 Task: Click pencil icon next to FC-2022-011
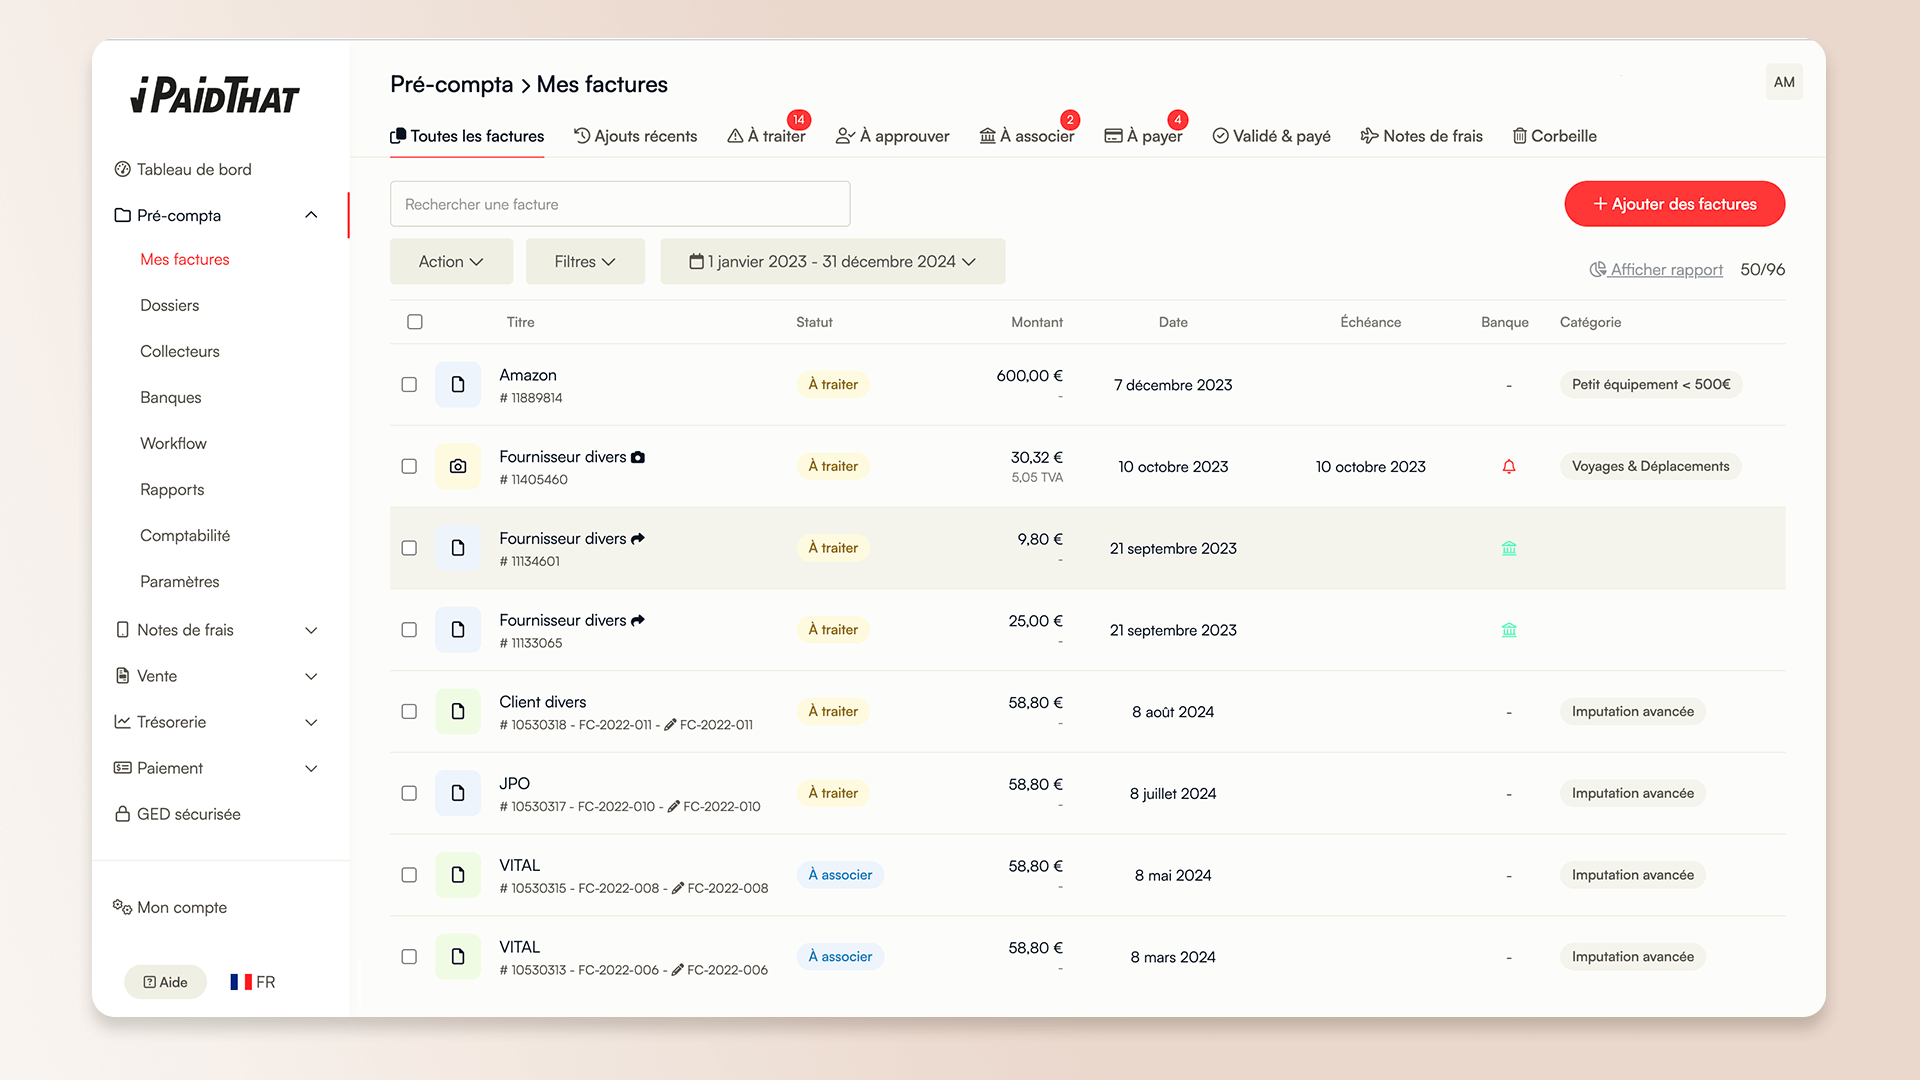click(670, 725)
